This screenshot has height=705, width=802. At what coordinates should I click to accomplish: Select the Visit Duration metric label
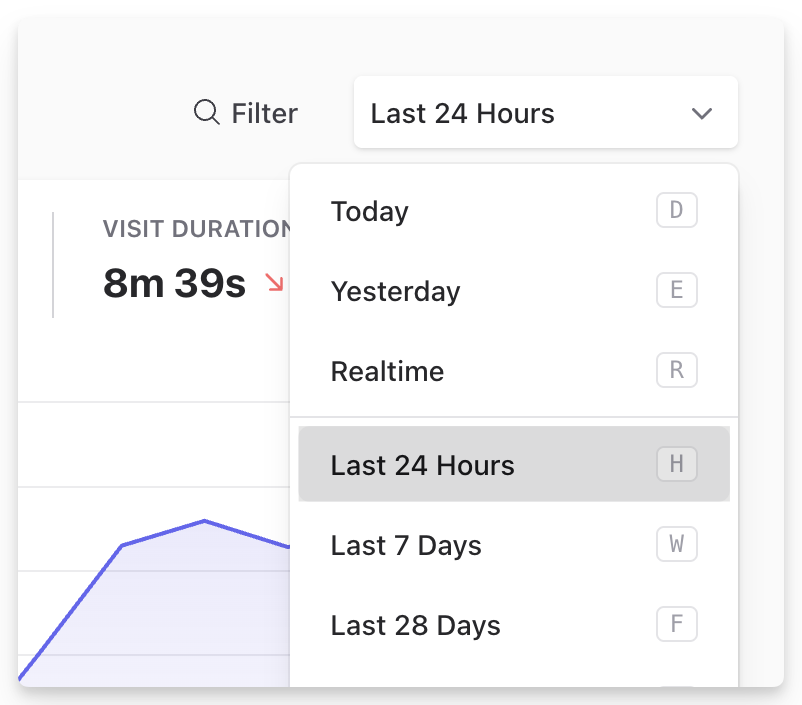(x=196, y=229)
